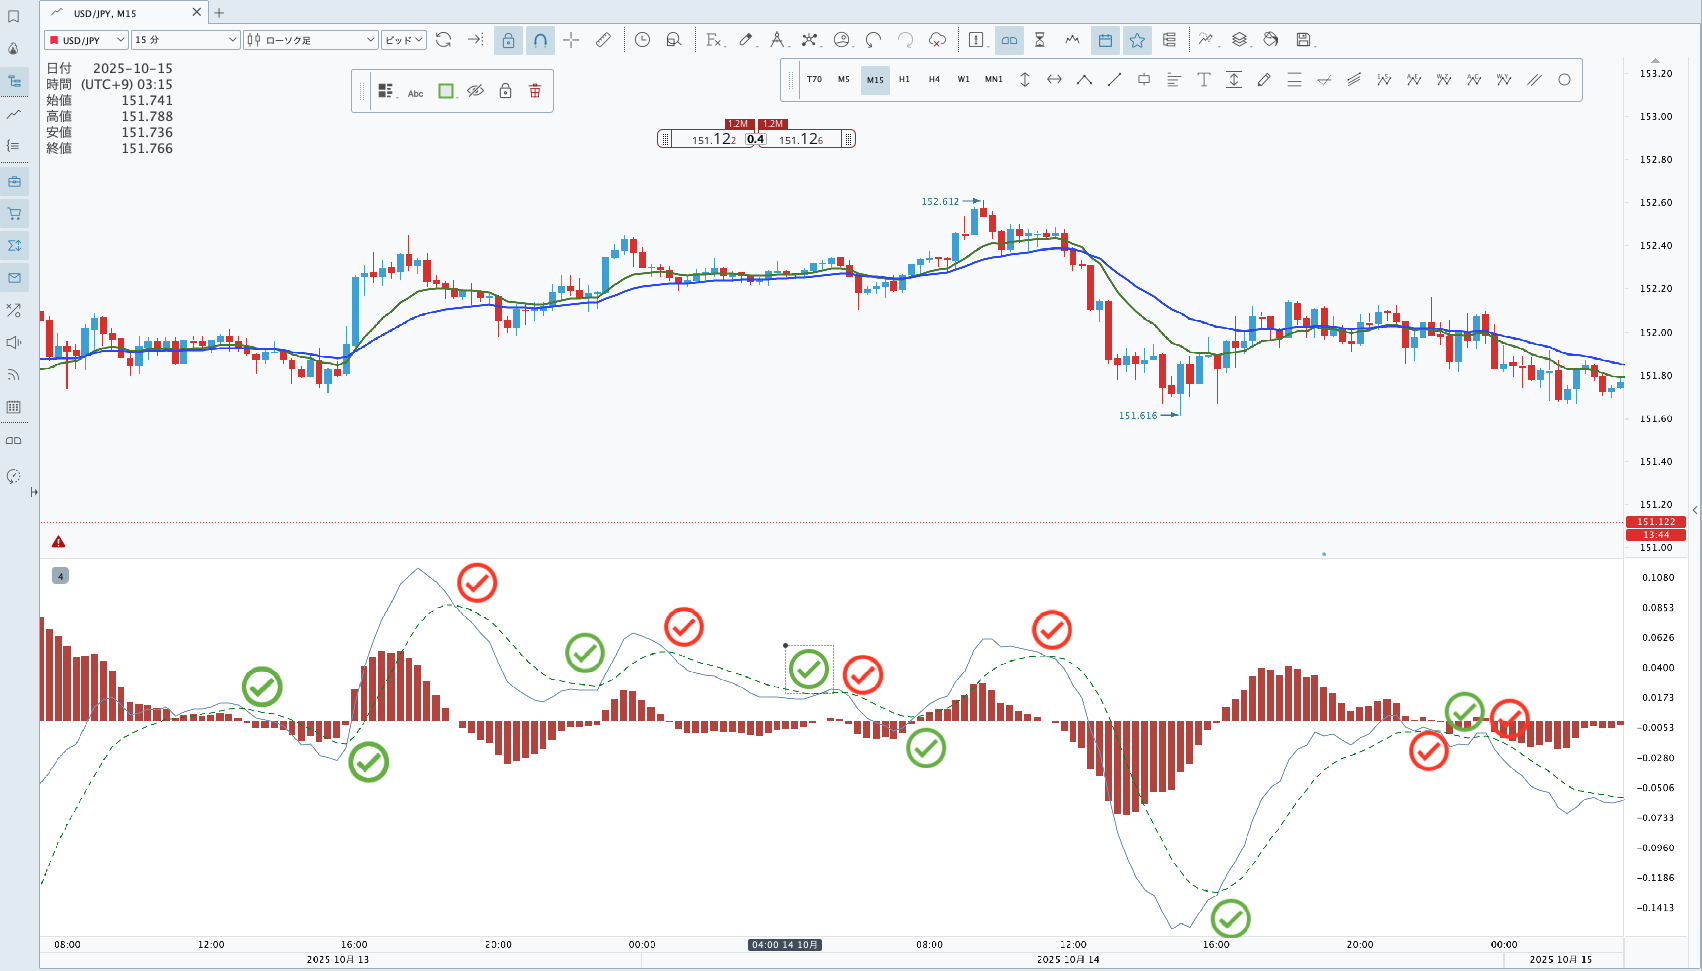Screen dimensions: 1702x971
Task: Activate the crosshair cursor tool
Action: click(x=571, y=40)
